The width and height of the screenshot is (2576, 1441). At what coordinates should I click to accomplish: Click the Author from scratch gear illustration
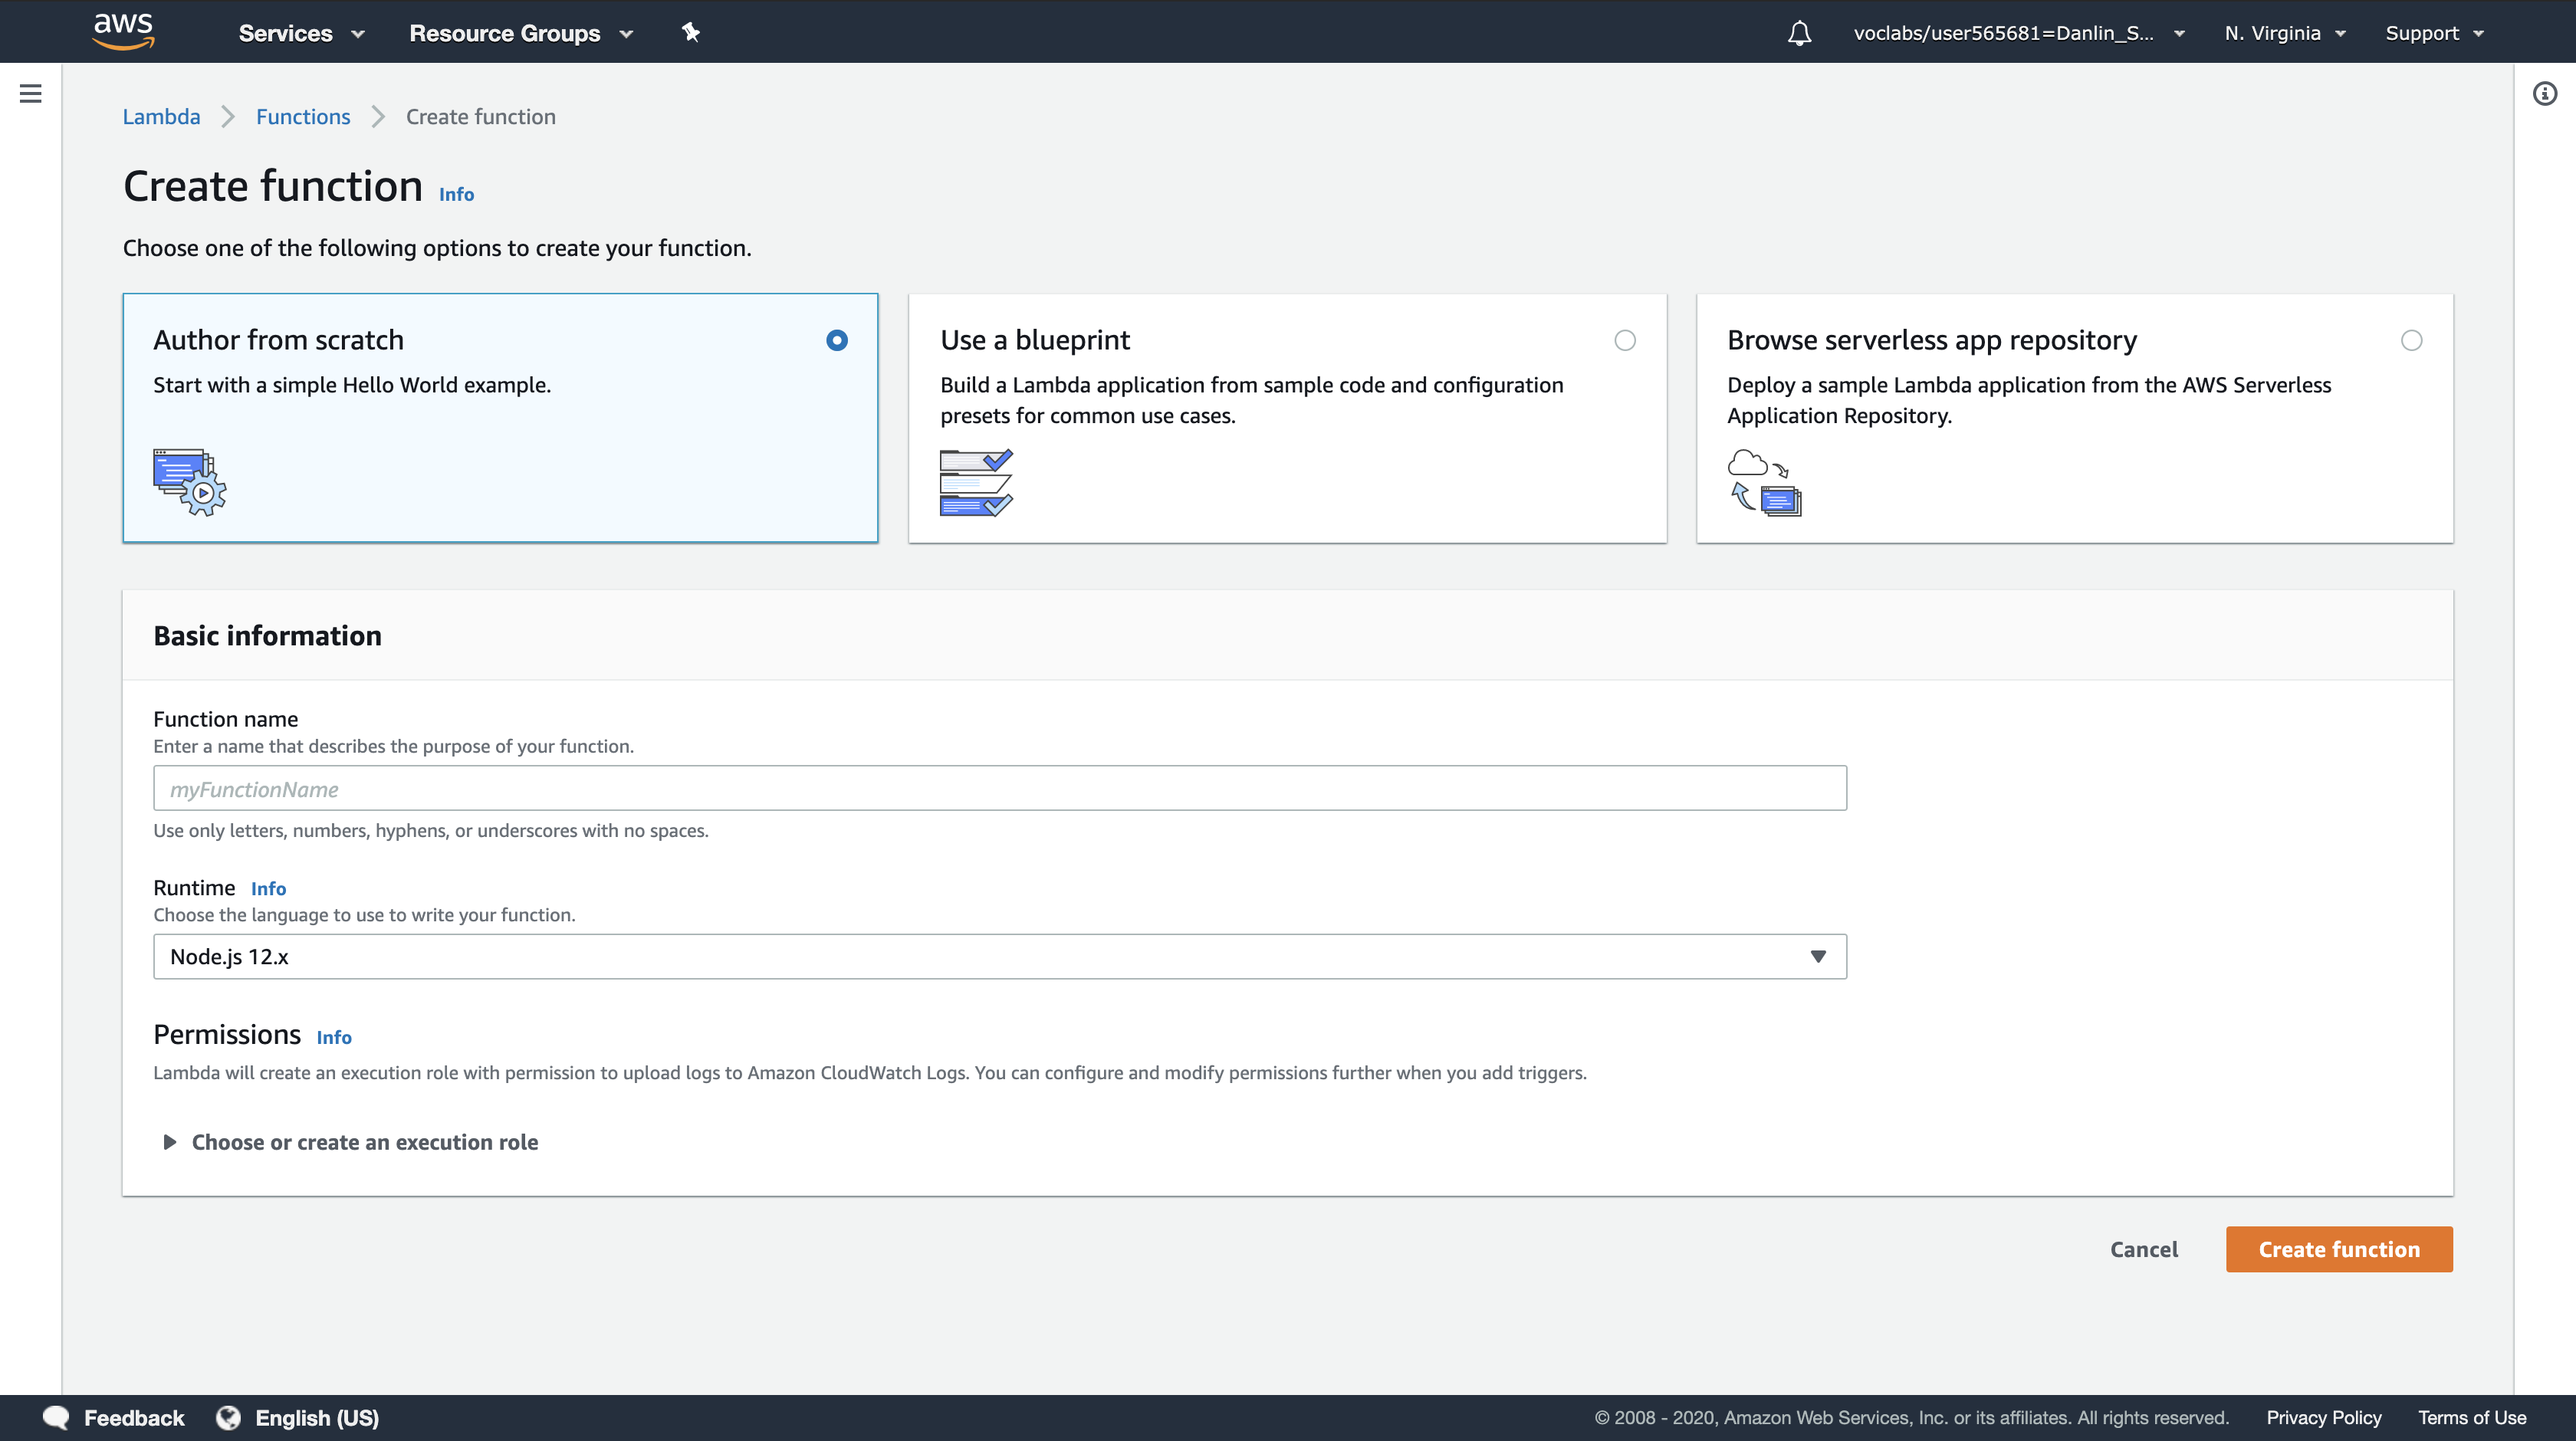[189, 482]
